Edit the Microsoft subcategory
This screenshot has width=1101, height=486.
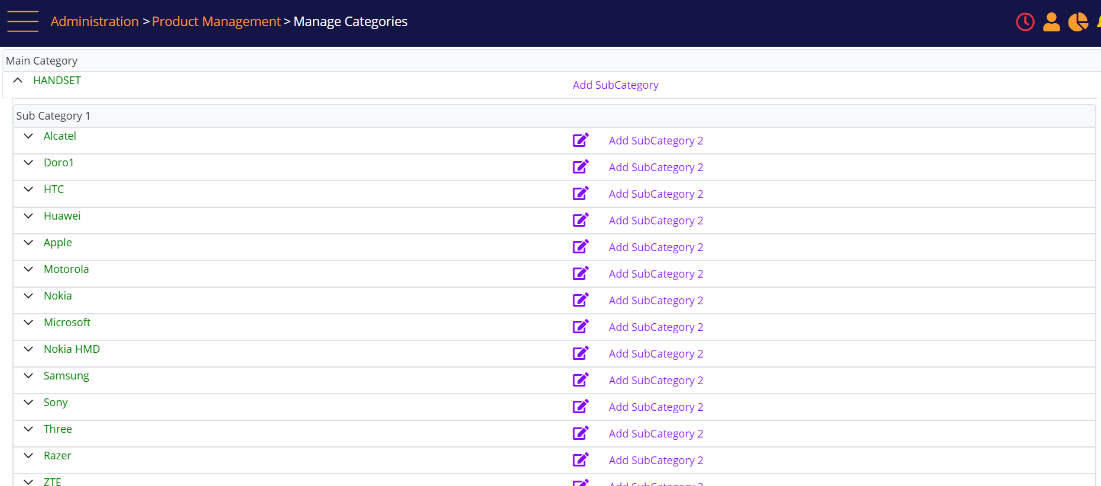581,327
